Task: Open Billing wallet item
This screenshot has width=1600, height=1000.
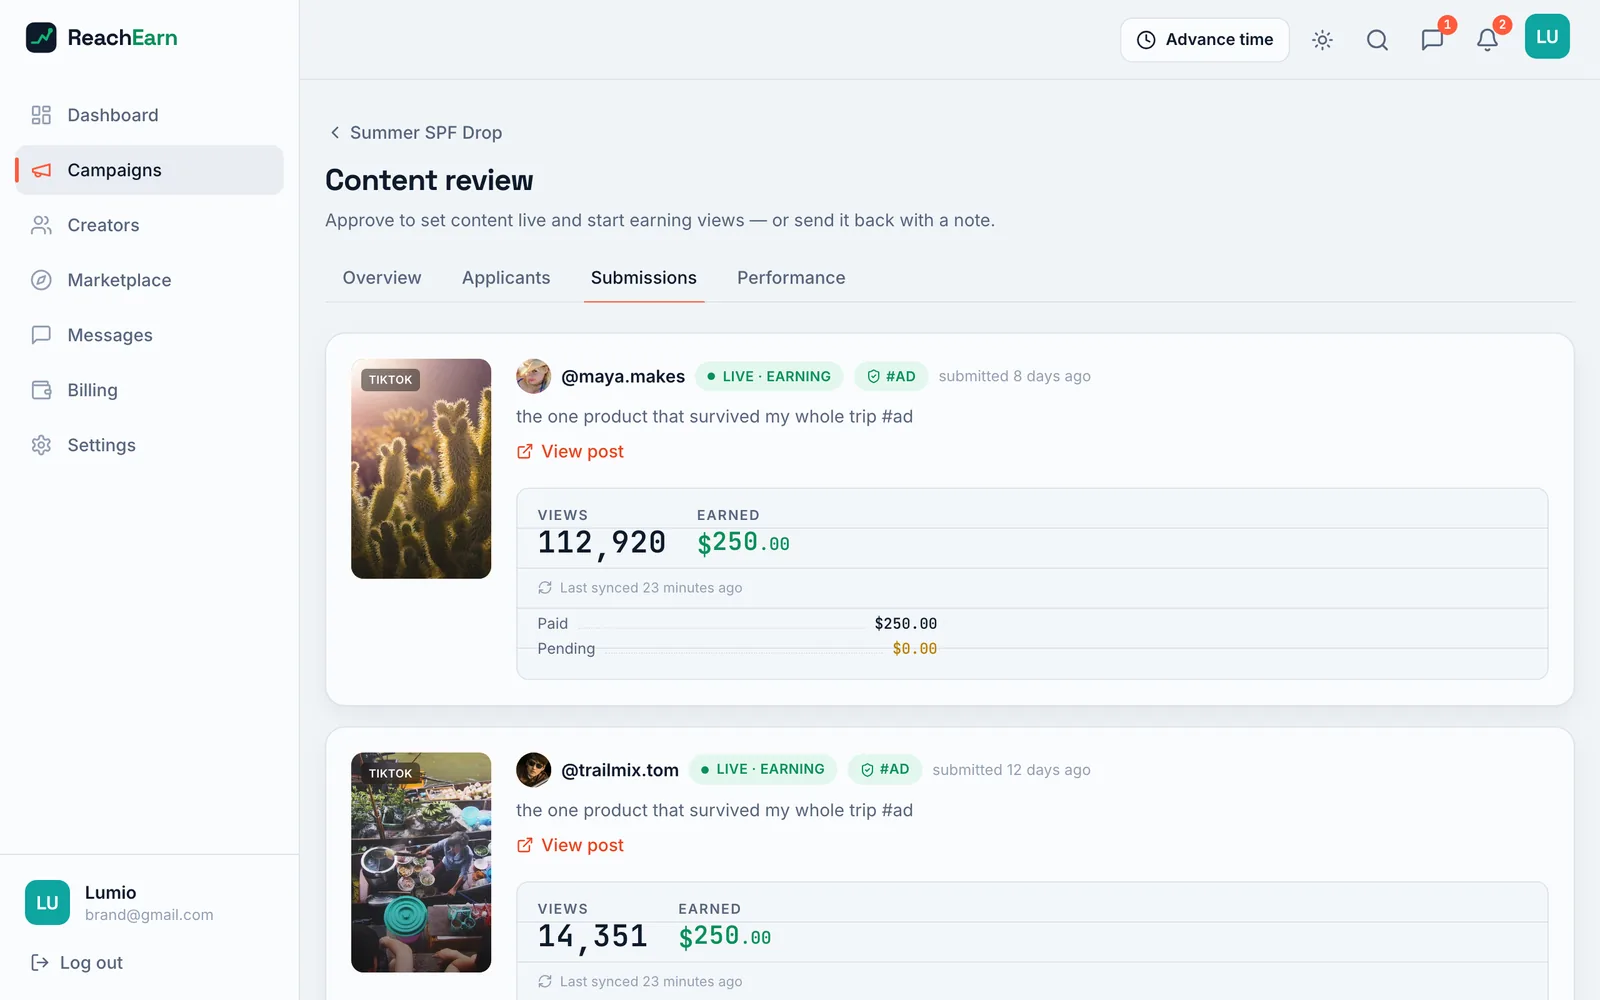Action: 150,390
